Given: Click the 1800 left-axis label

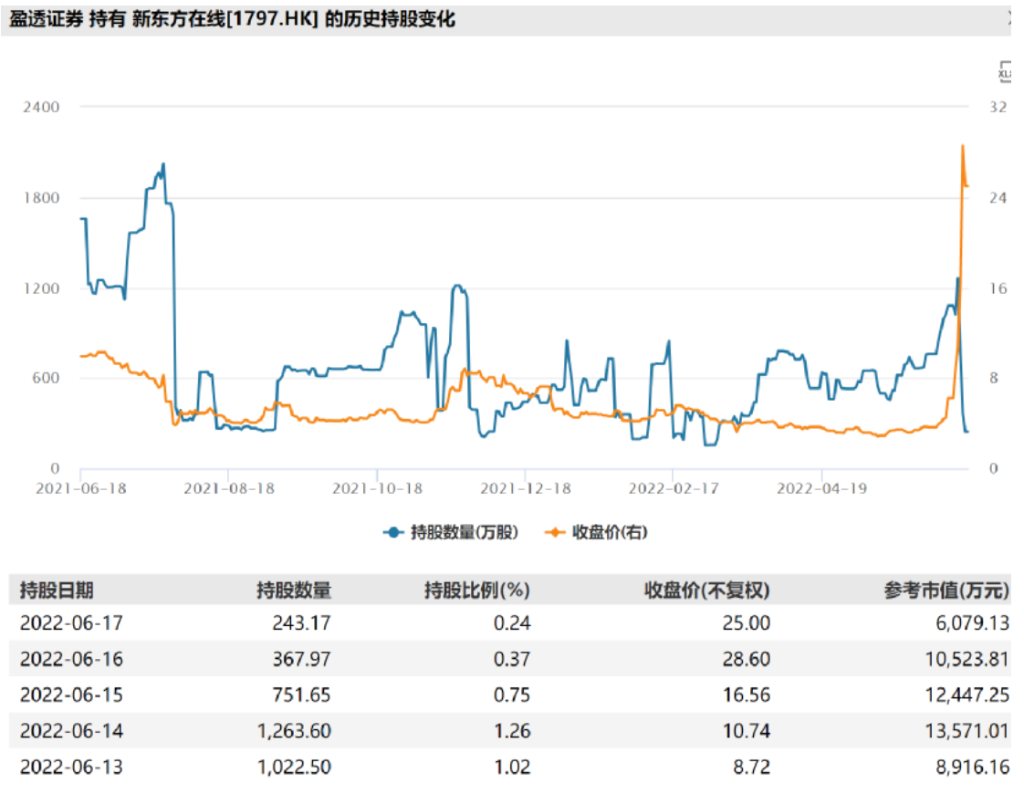Looking at the screenshot, I should pos(41,198).
